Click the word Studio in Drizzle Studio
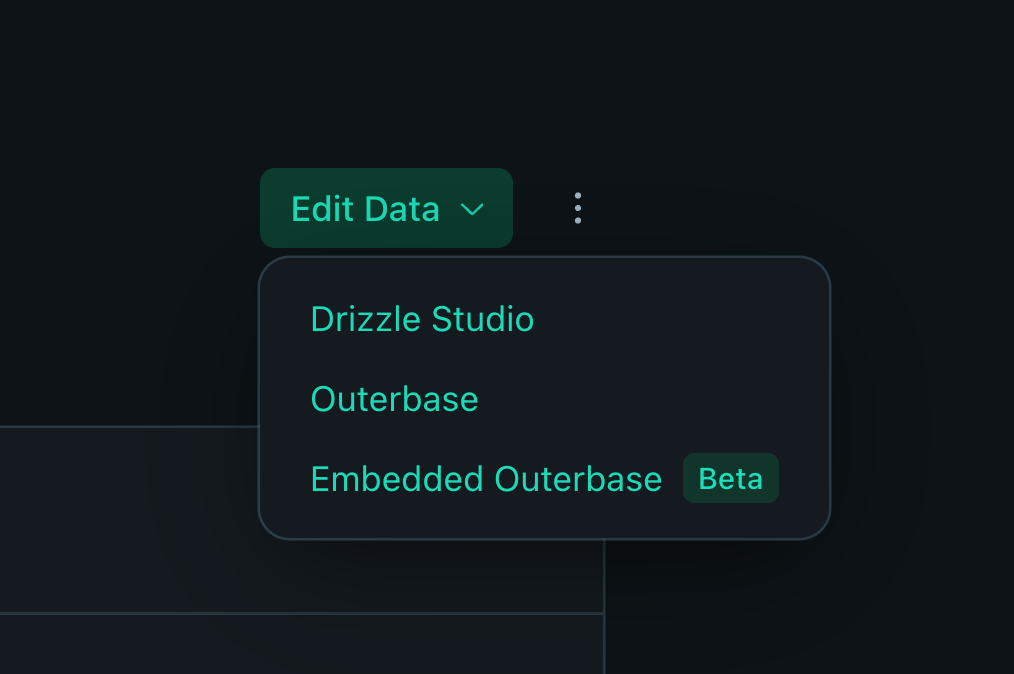 (x=482, y=319)
